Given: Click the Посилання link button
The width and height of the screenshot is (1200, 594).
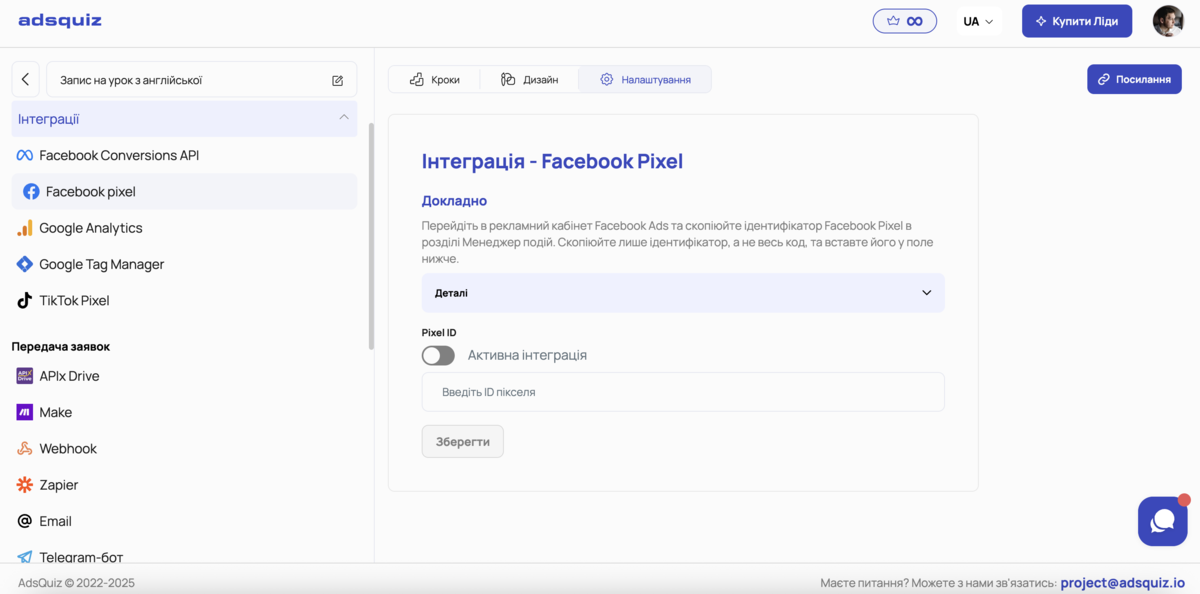Looking at the screenshot, I should coord(1134,79).
